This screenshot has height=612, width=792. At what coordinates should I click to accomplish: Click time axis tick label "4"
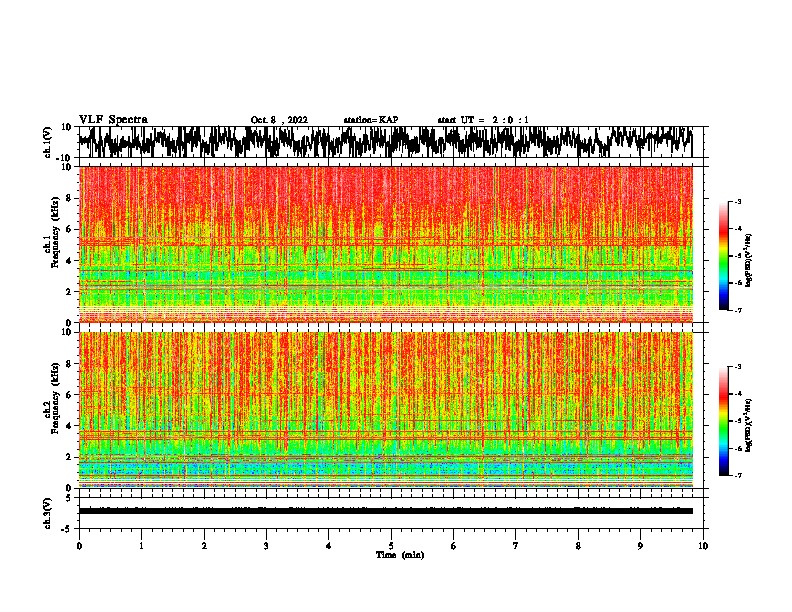click(329, 546)
